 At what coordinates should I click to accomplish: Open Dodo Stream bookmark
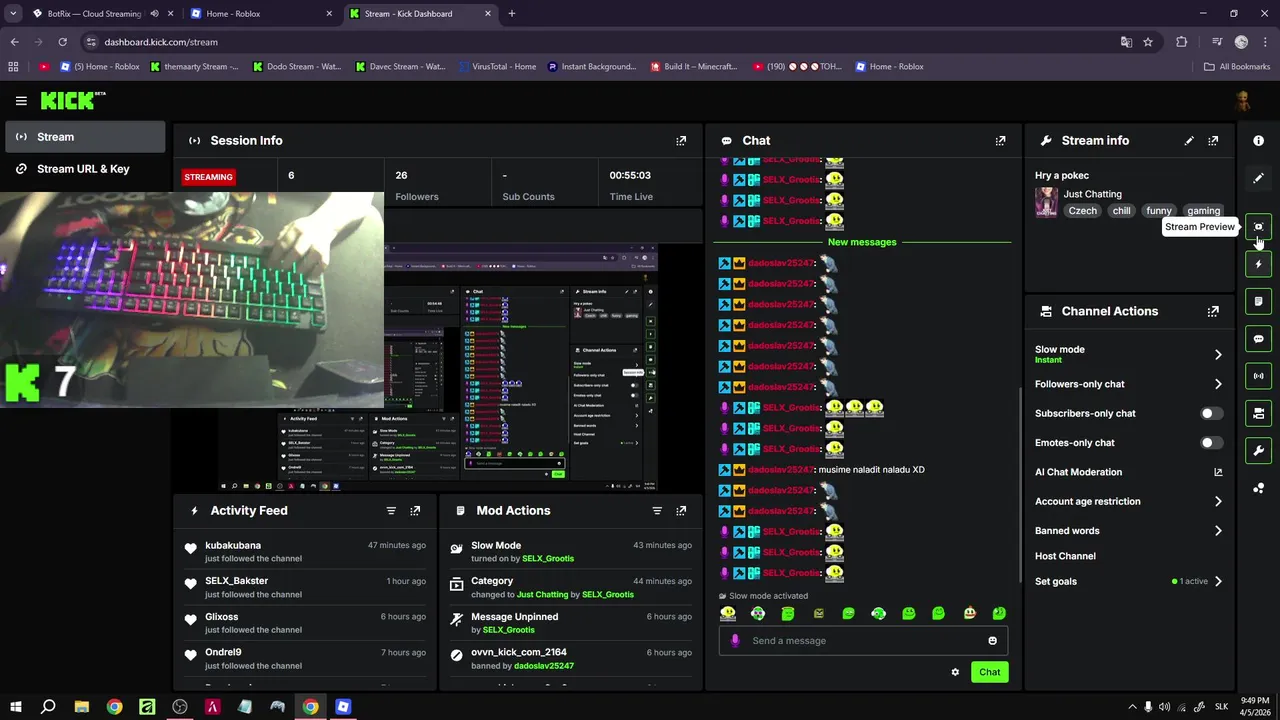297,67
